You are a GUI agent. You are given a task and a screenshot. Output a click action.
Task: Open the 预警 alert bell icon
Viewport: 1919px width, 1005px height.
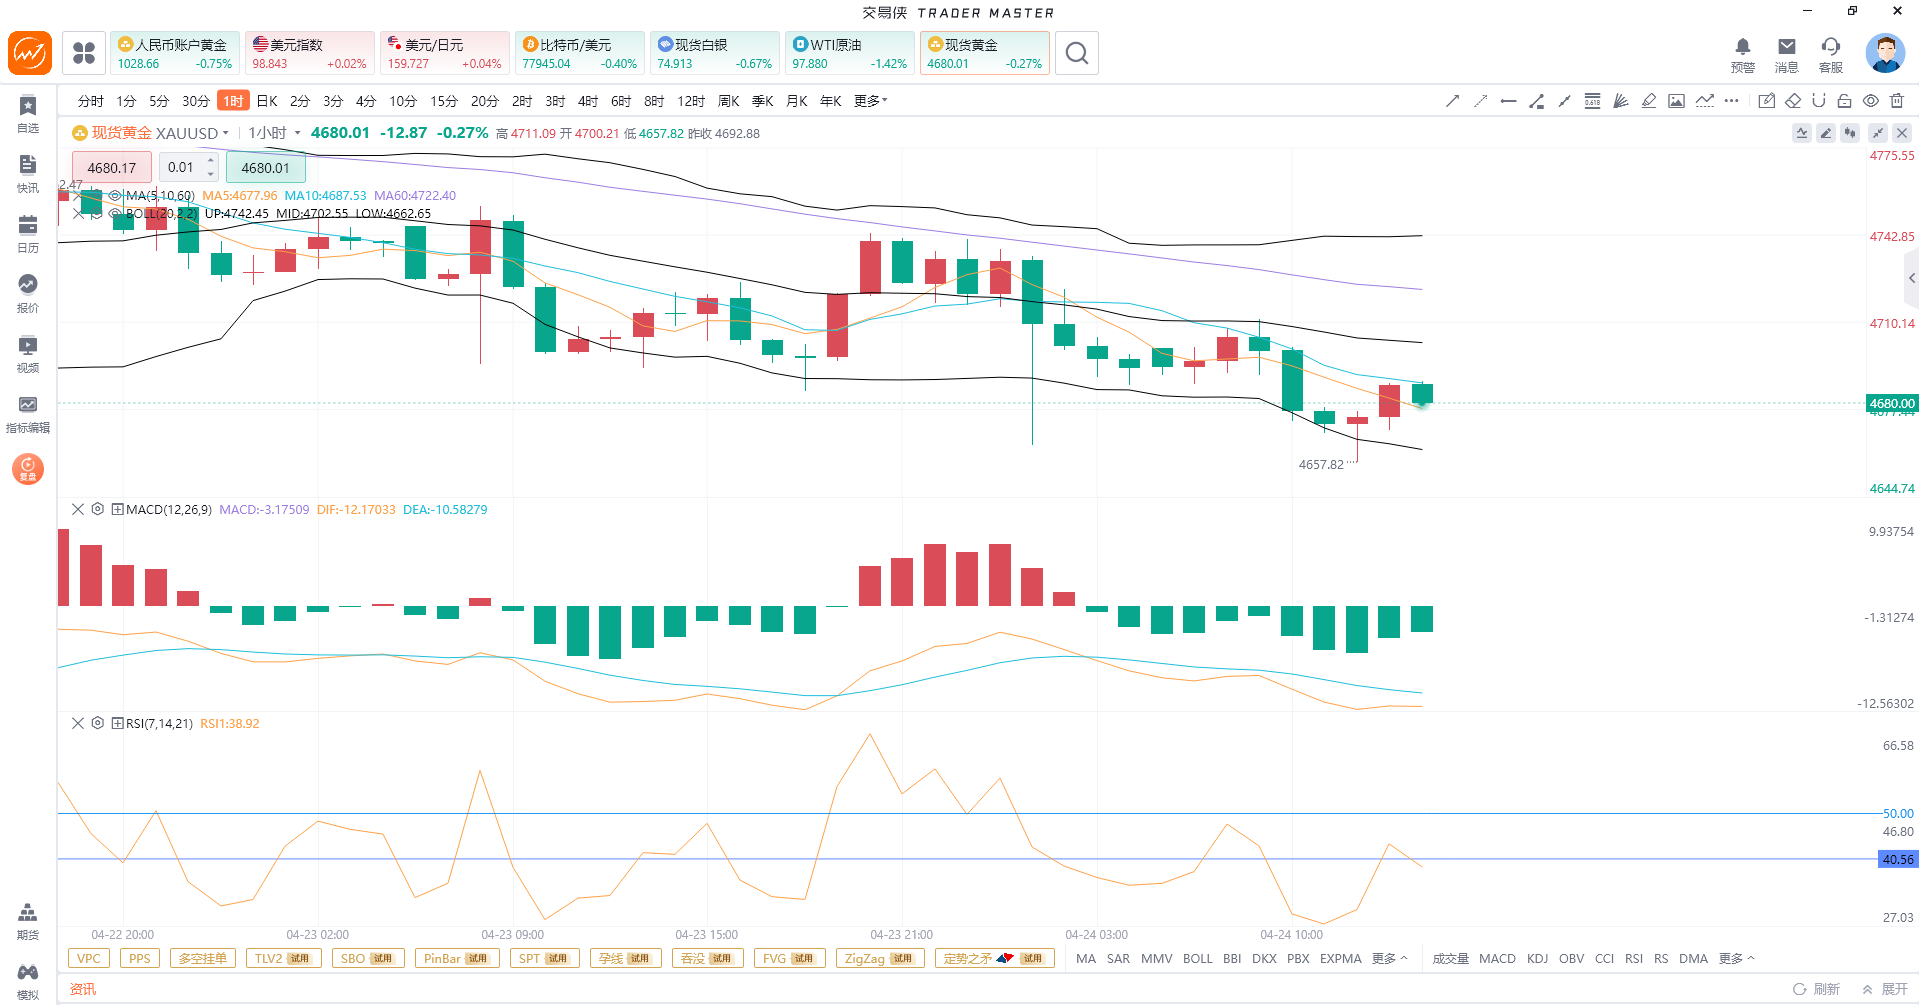[1743, 54]
